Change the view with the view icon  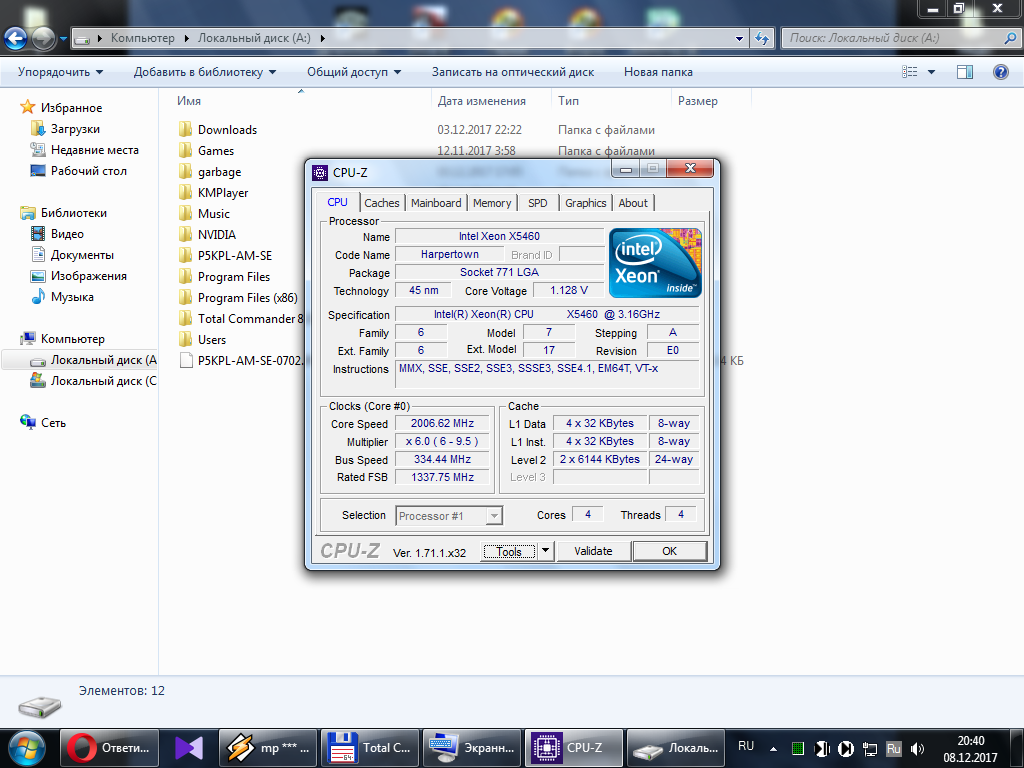(x=910, y=72)
